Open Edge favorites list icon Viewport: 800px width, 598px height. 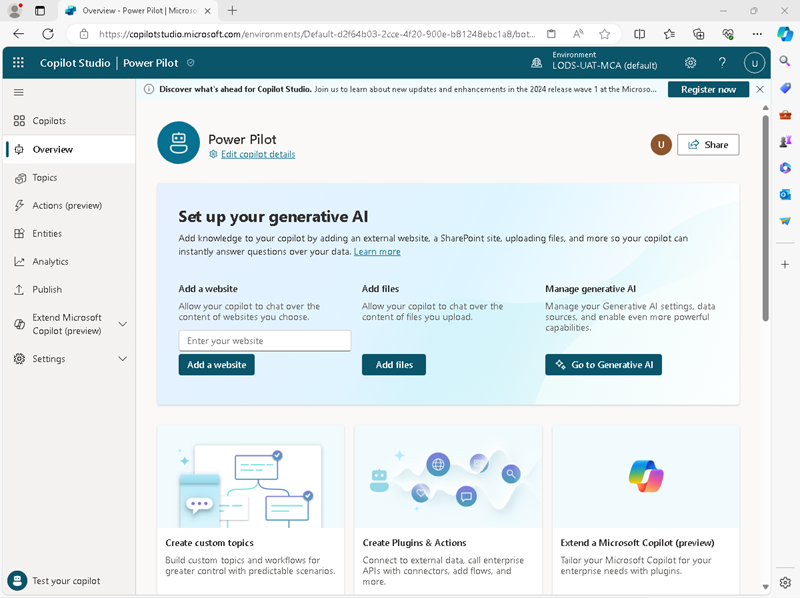tap(669, 34)
